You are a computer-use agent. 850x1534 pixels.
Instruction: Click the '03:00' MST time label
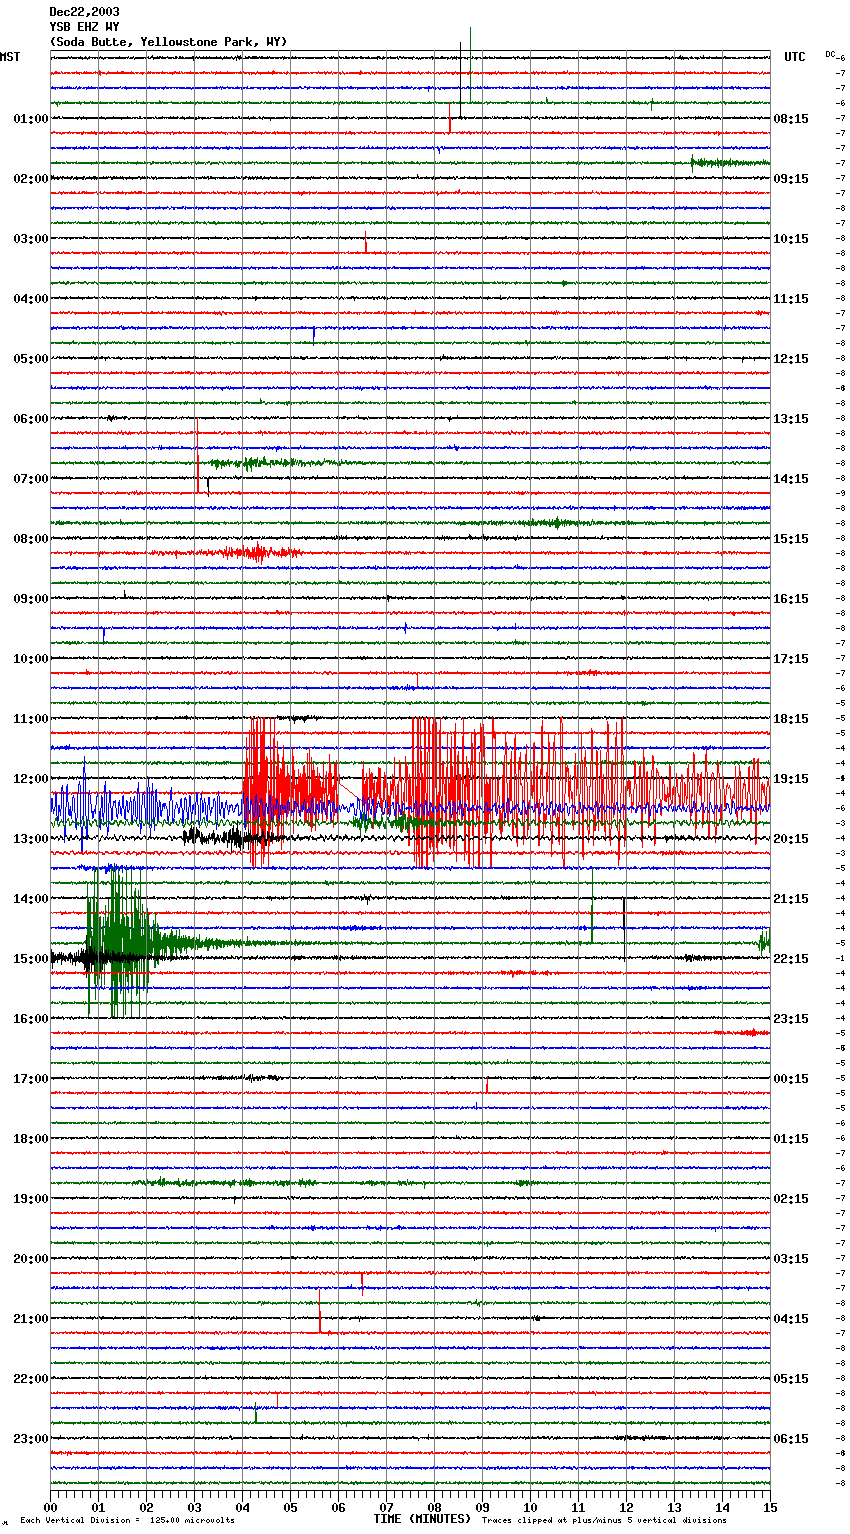click(31, 239)
